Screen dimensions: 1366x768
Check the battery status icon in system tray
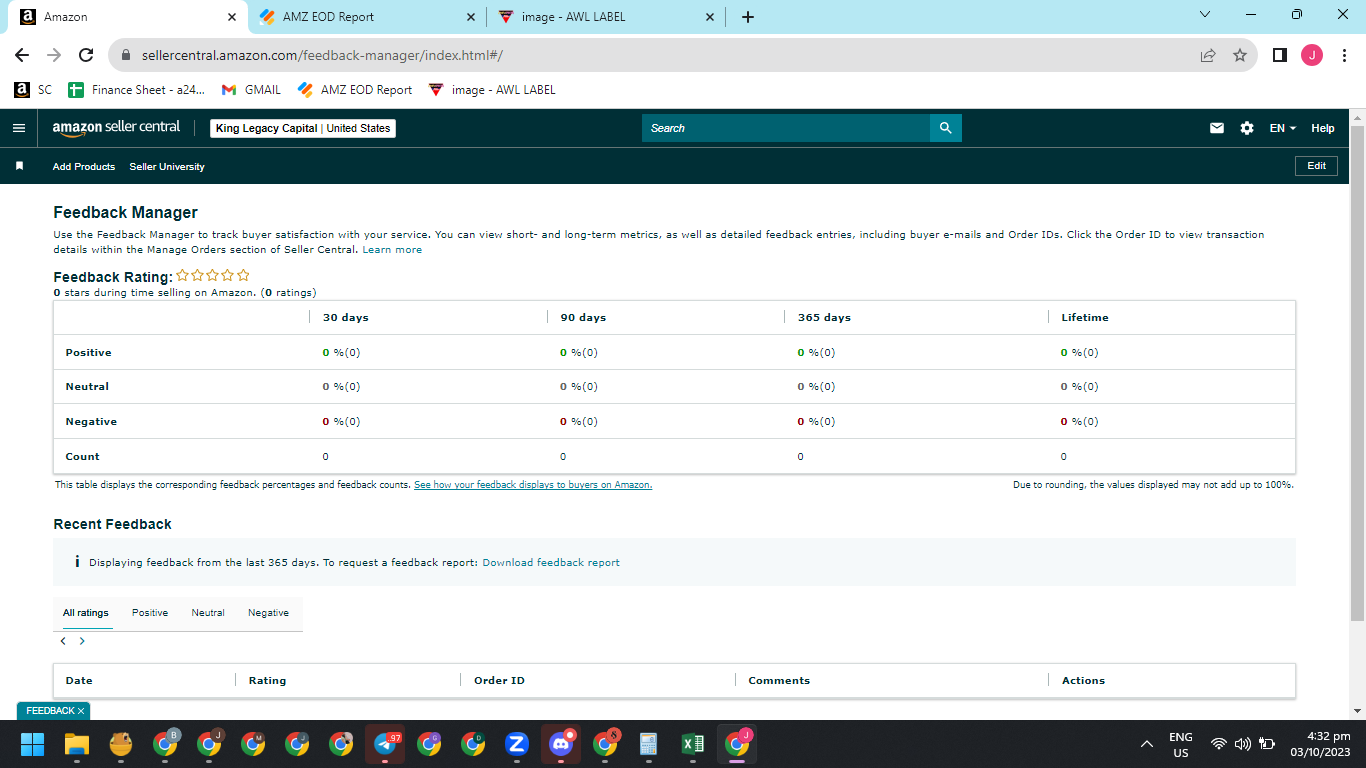click(x=1267, y=744)
